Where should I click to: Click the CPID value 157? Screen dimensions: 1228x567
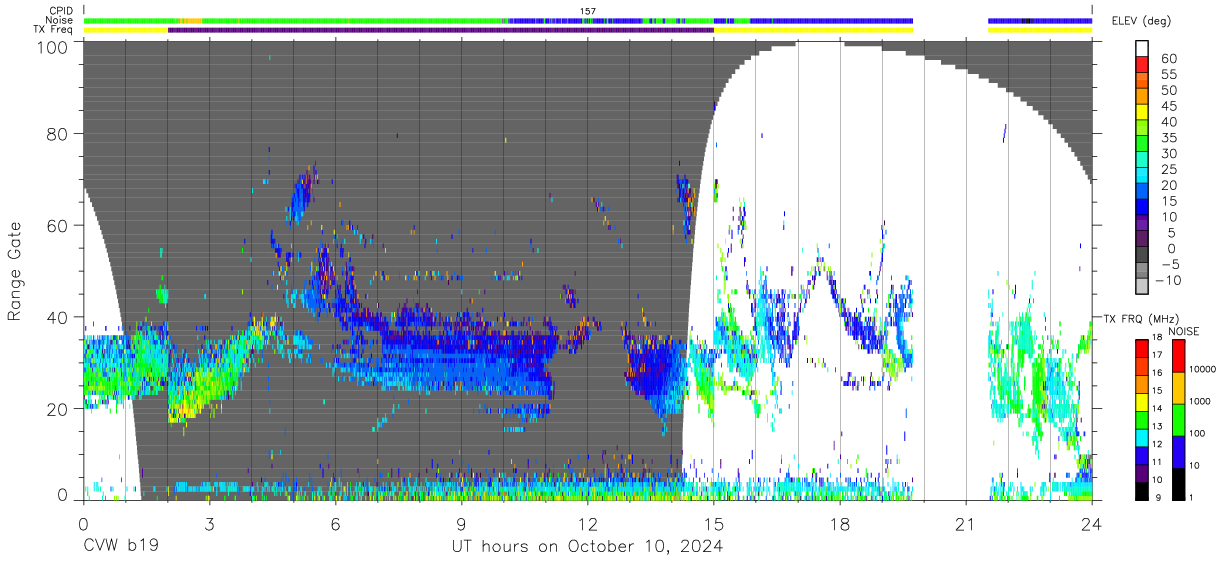(x=588, y=11)
